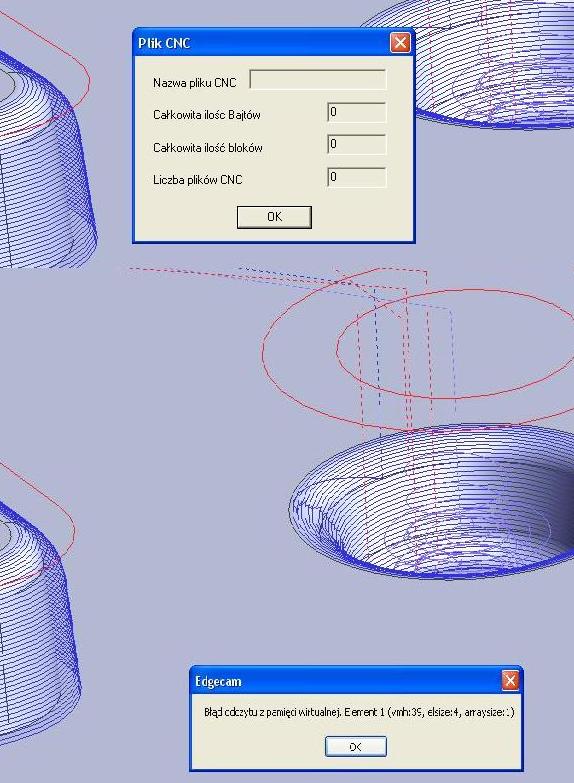Screen dimensions: 574x783
Task: Focus the Nazwa pliku CNC field
Action: [x=318, y=80]
